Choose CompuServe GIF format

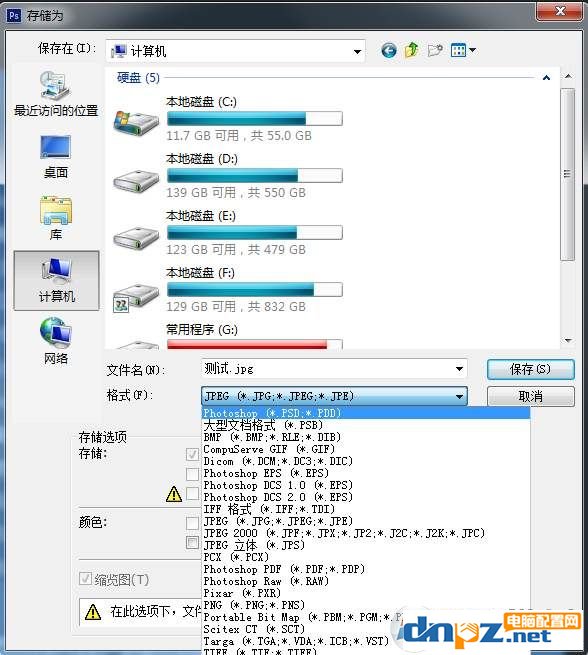click(366, 449)
